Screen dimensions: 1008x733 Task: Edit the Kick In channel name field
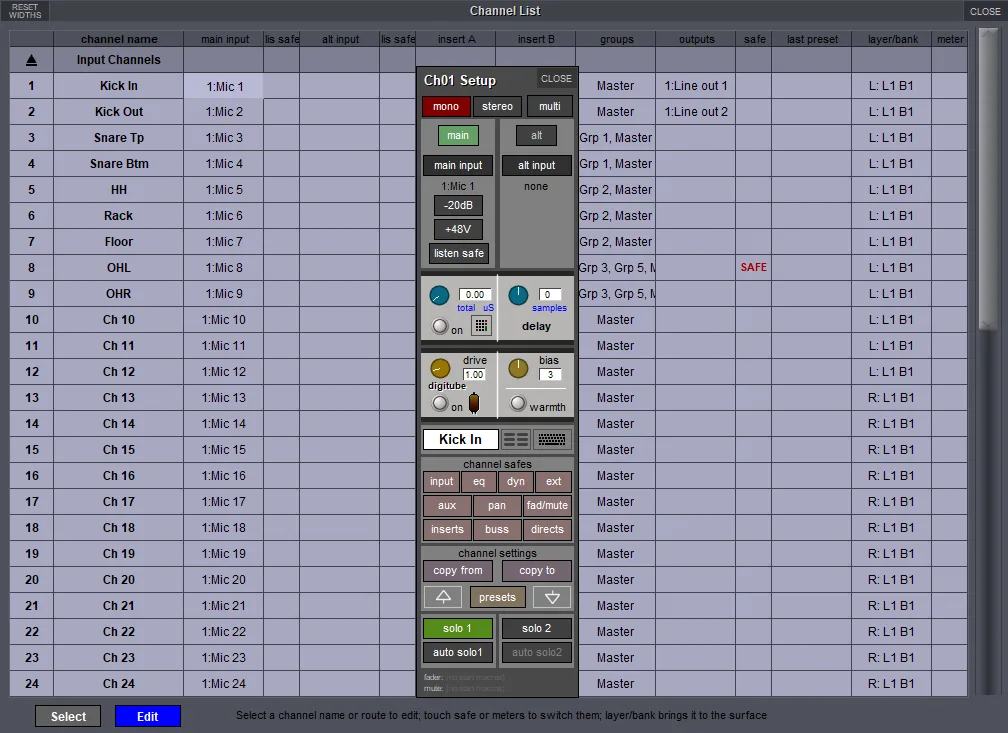tap(460, 439)
